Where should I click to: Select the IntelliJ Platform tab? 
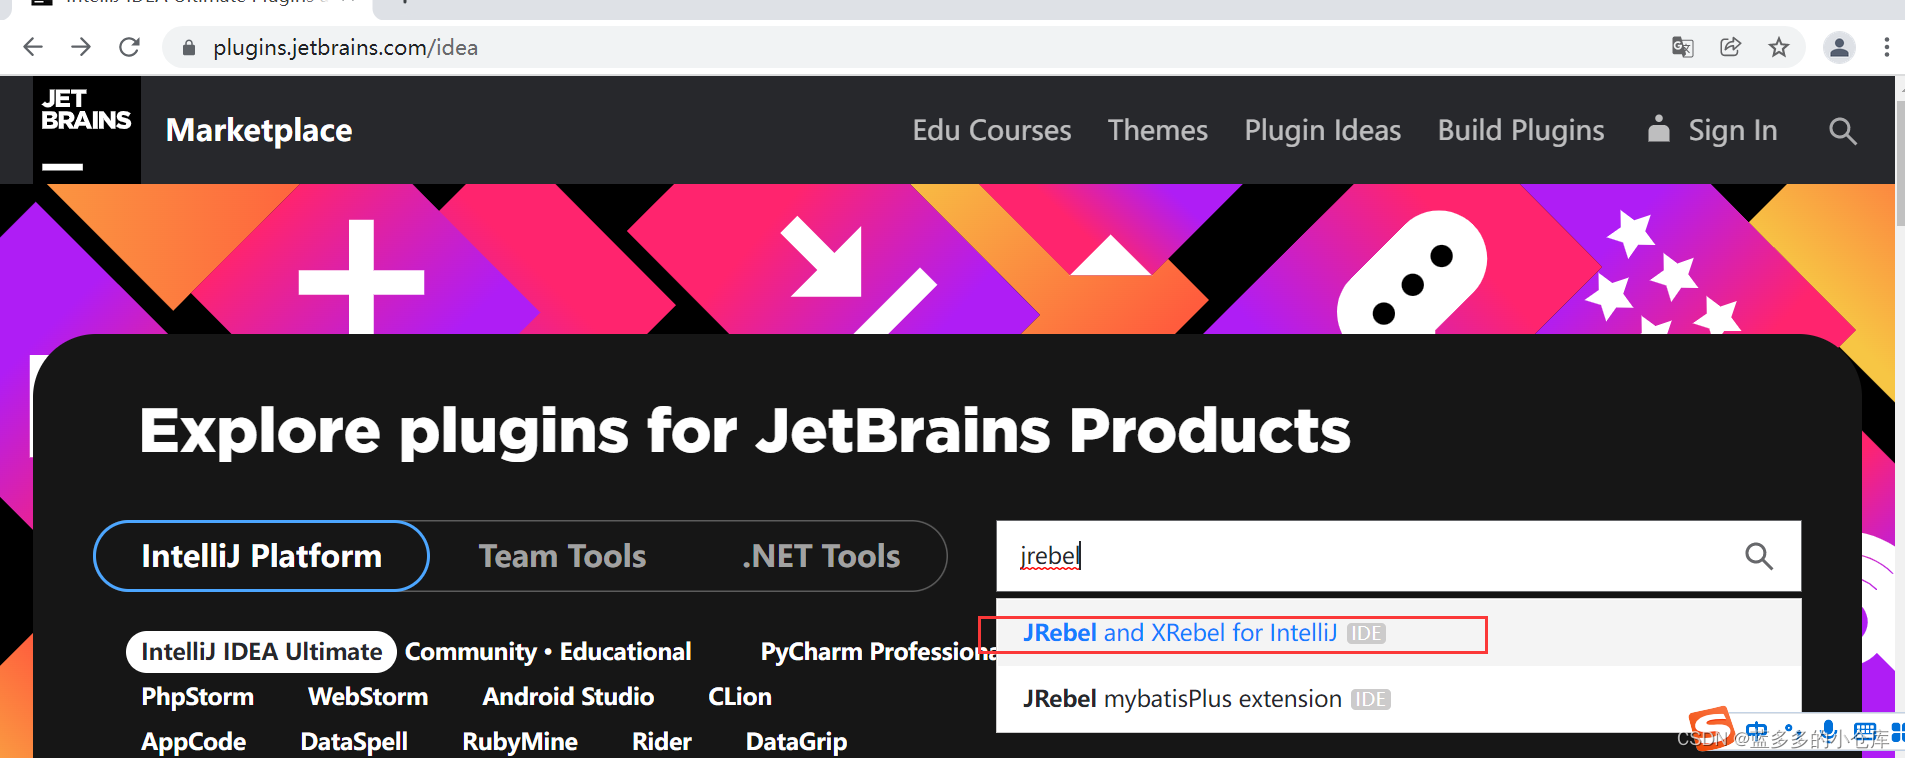(261, 556)
